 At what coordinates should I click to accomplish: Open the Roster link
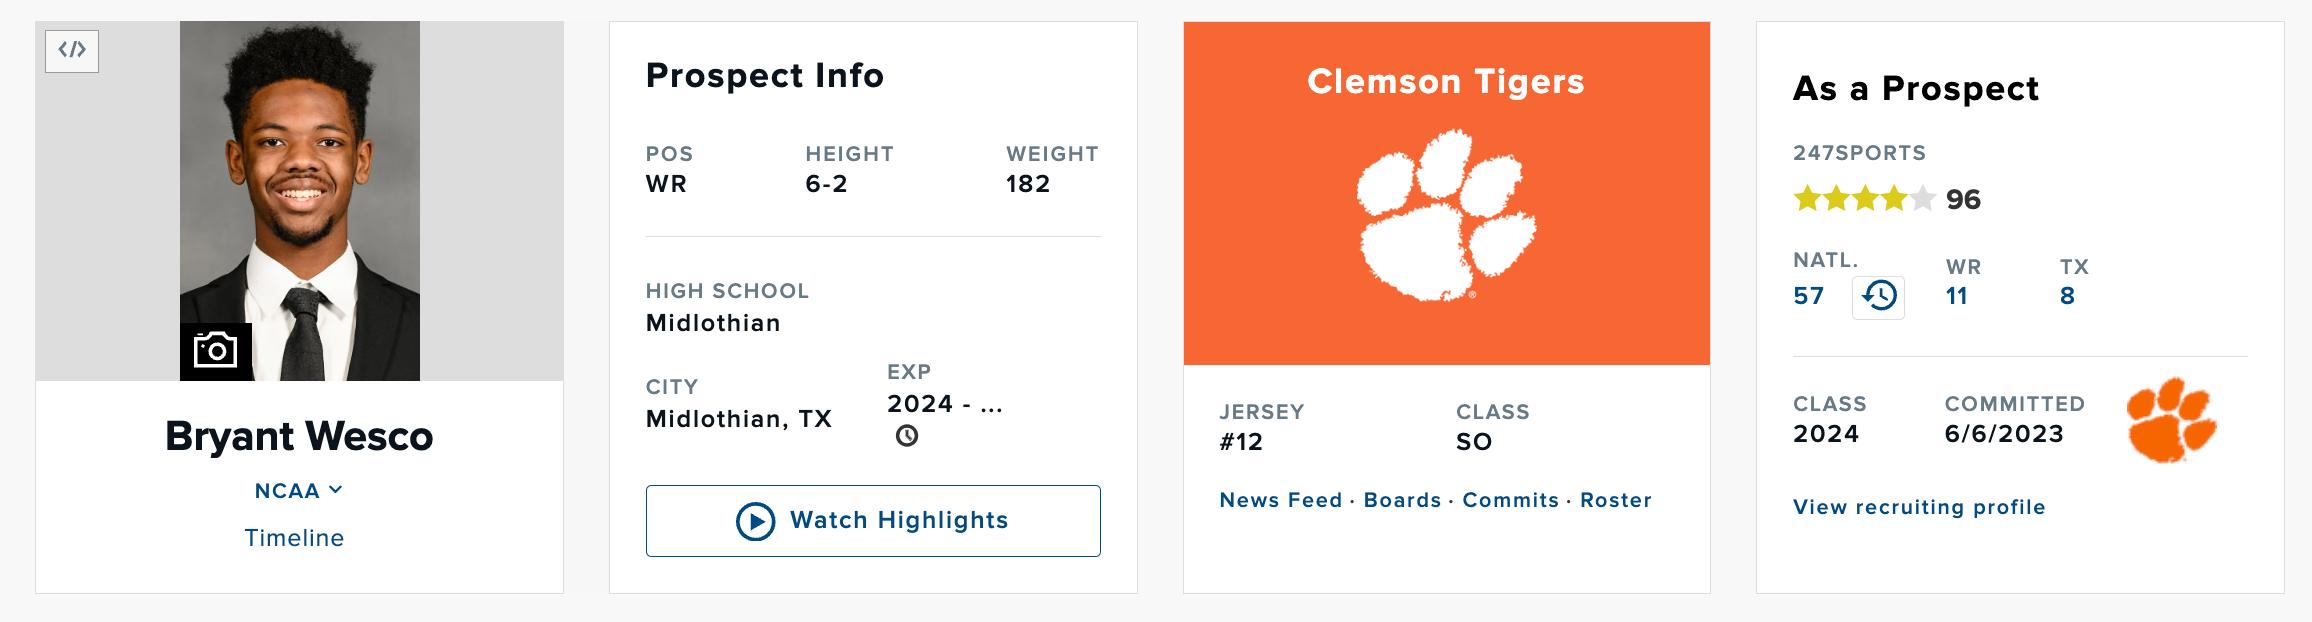coord(1615,500)
